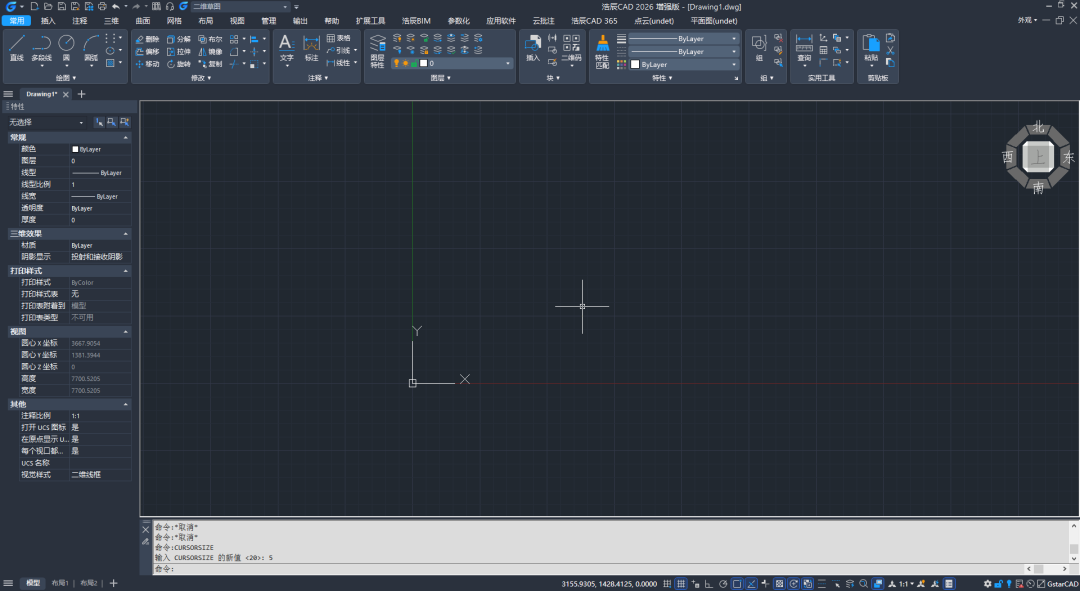
Task: Open the layer 0 dropdown list
Action: coord(453,63)
